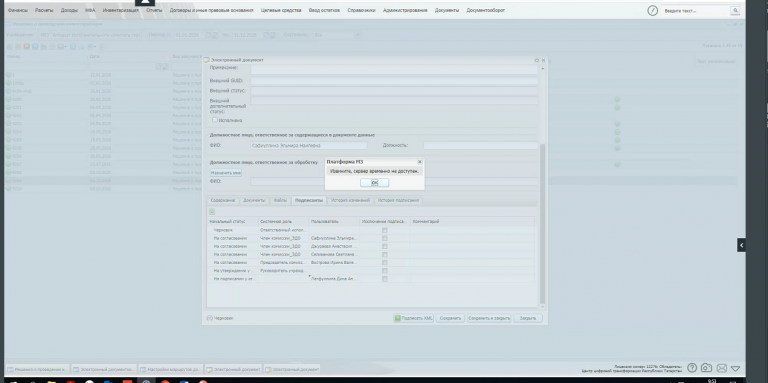Click the Пользователь column header

[334, 221]
